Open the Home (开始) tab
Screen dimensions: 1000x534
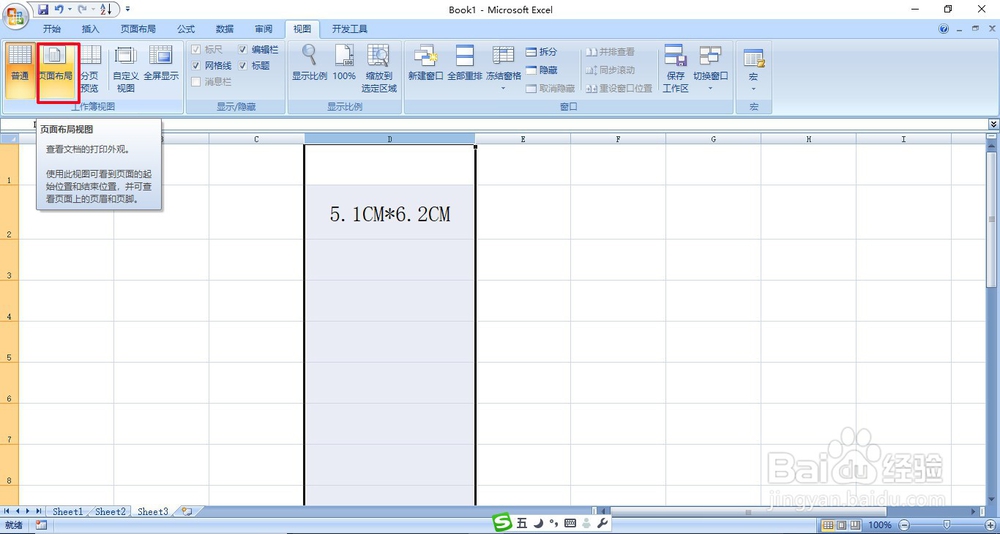tap(52, 29)
